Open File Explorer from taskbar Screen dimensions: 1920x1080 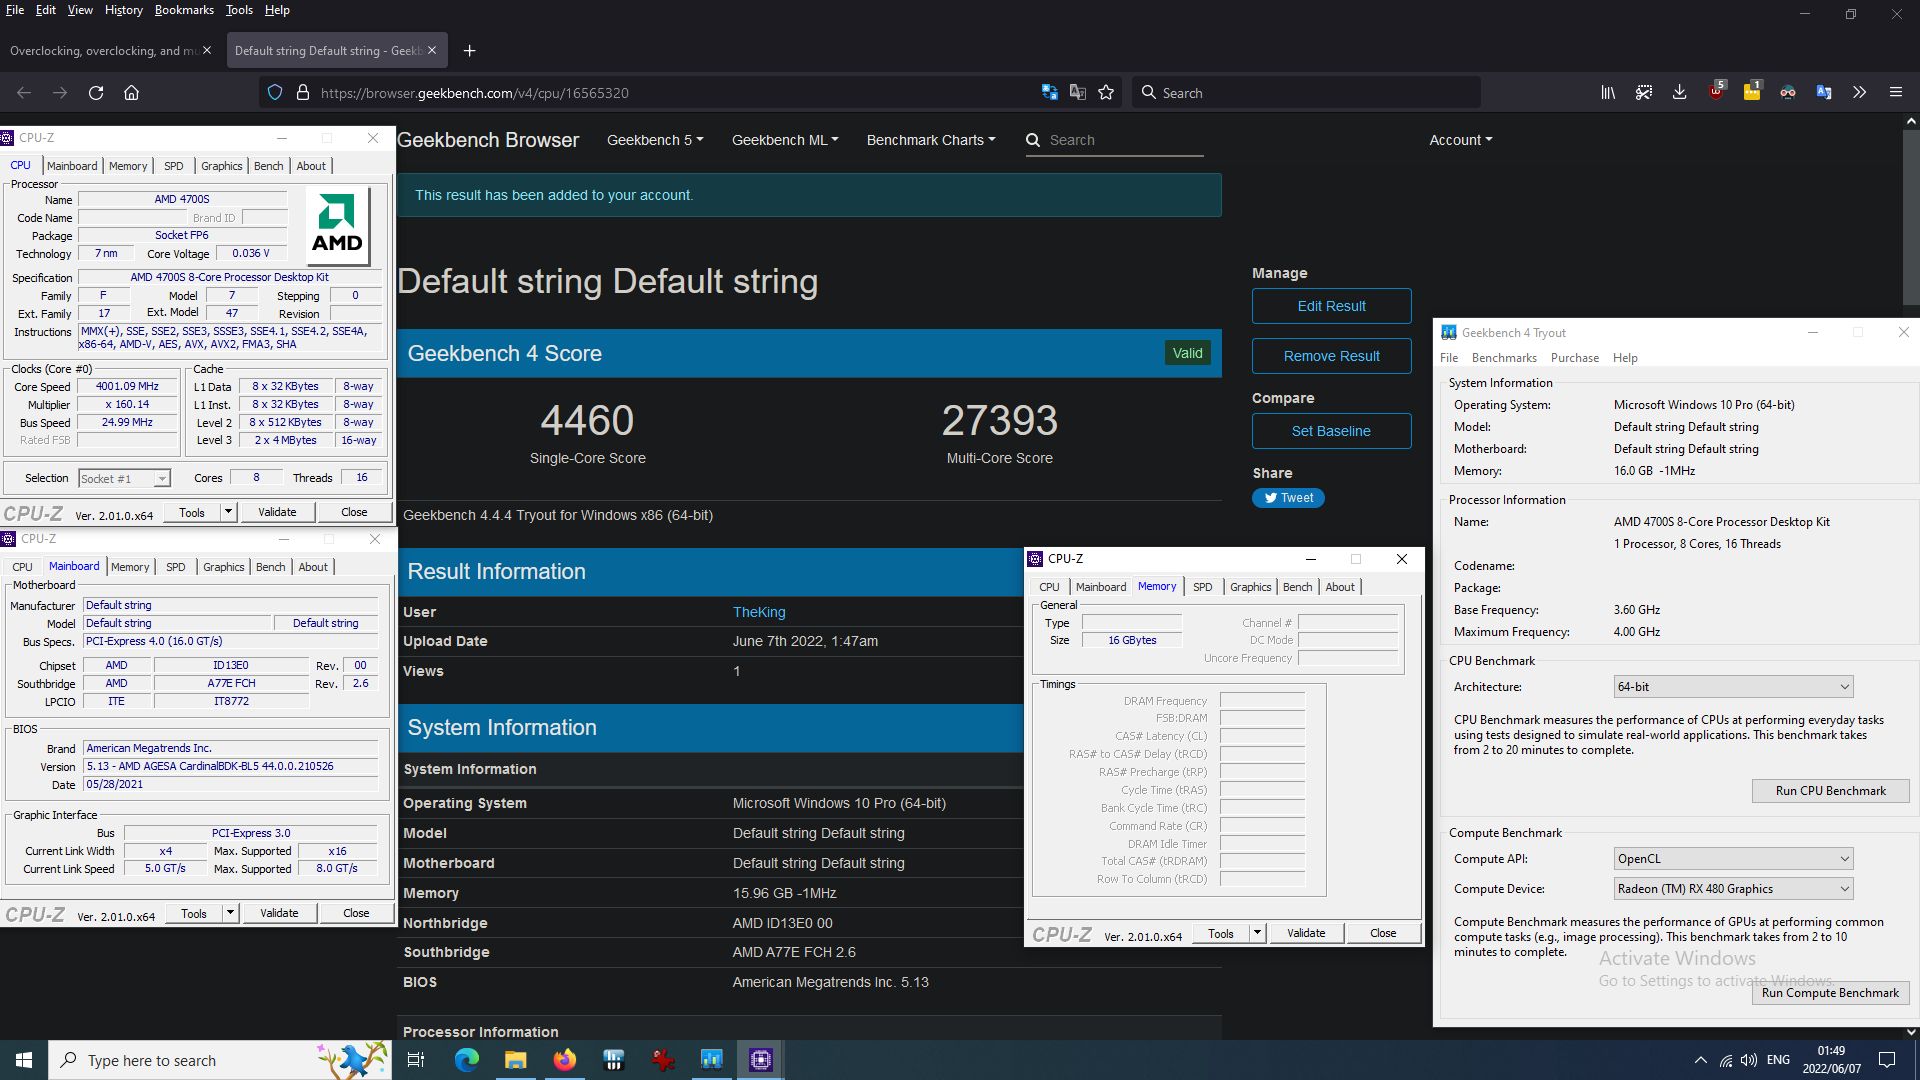coord(516,1060)
